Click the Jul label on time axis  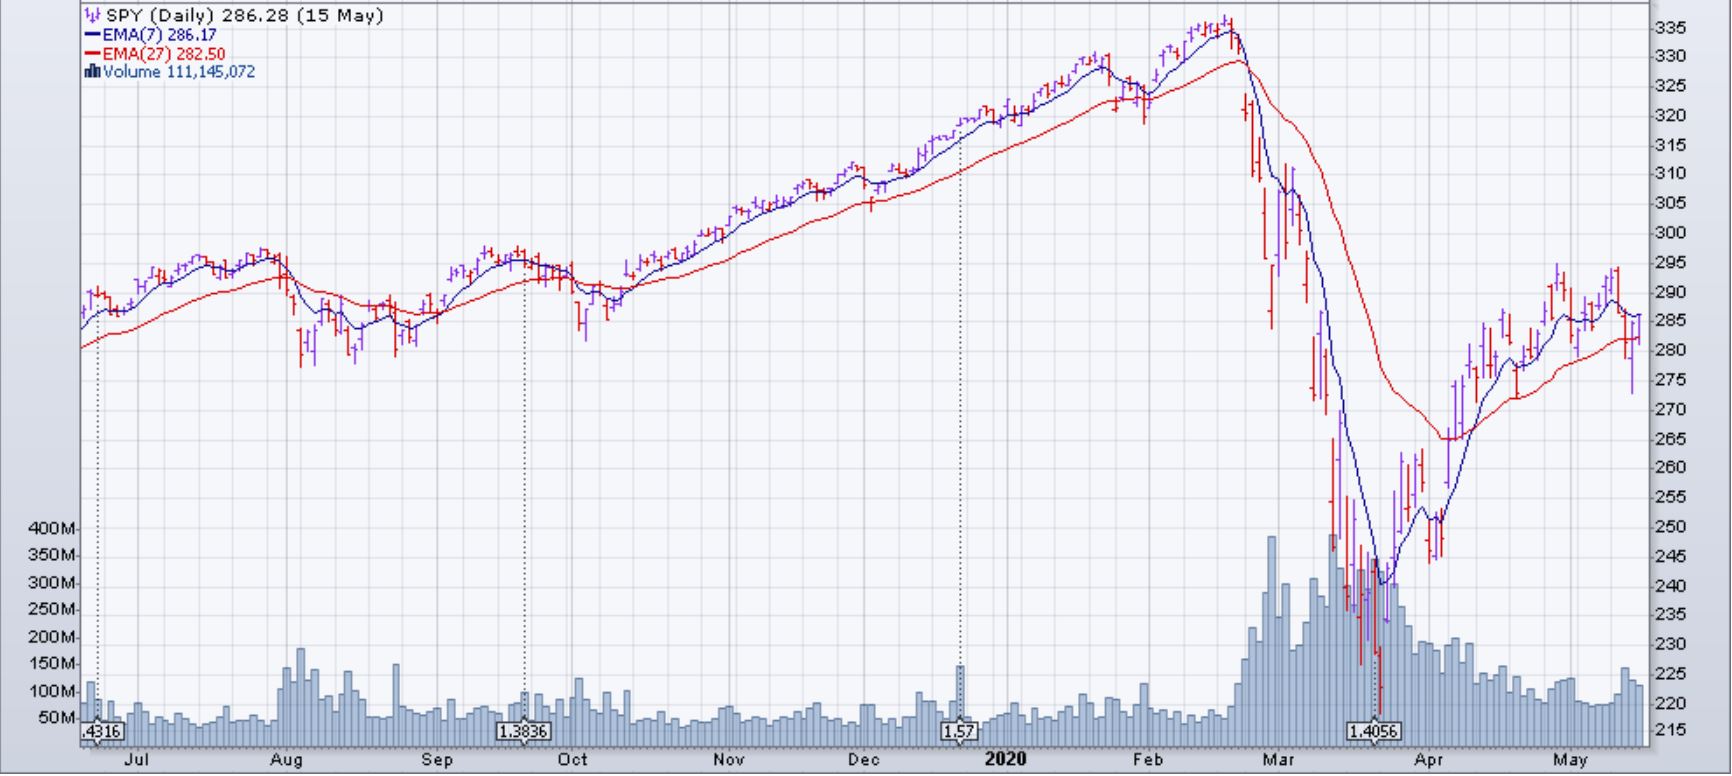(136, 760)
